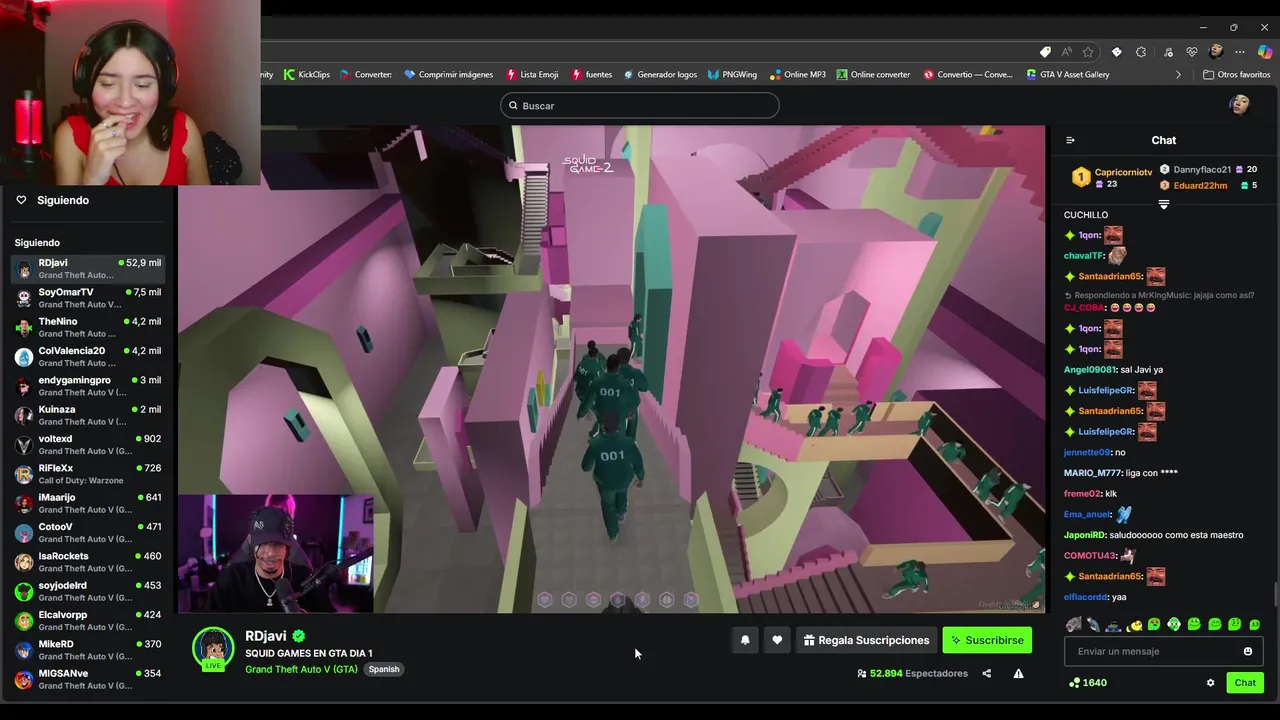Screen dimensions: 1280x720
Task: Open Elcalvorpp followed channel
Action: [x=88, y=620]
